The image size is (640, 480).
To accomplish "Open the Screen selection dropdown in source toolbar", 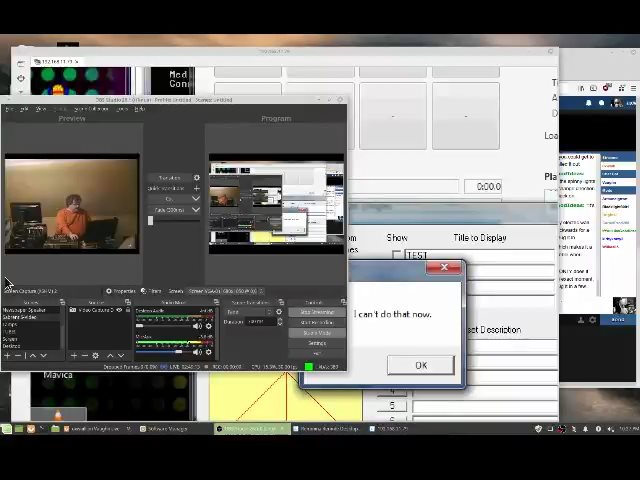I will 226,291.
